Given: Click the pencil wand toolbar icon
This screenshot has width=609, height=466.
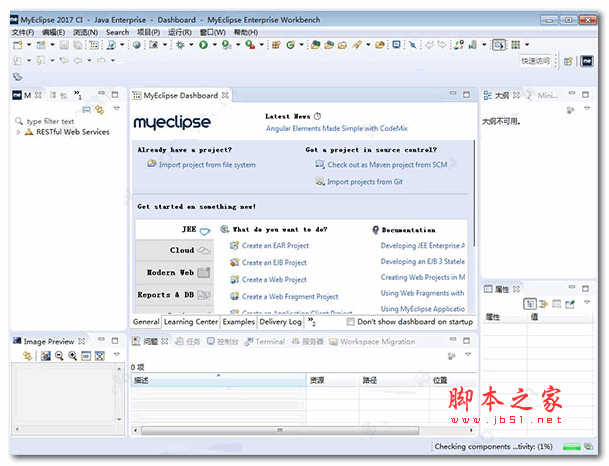Looking at the screenshot, I should pyautogui.click(x=357, y=45).
